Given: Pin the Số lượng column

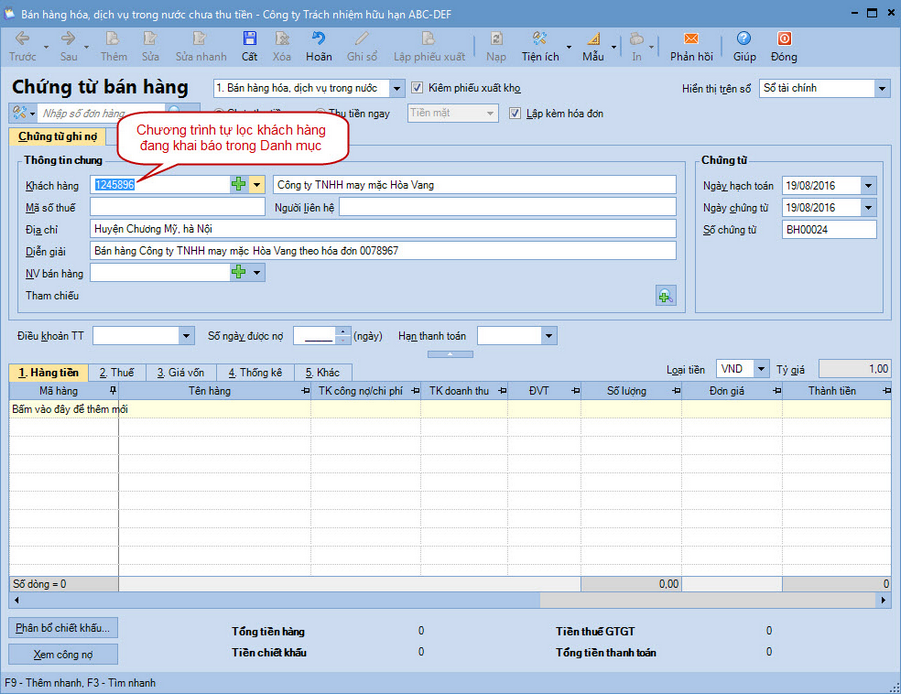Looking at the screenshot, I should pos(676,391).
